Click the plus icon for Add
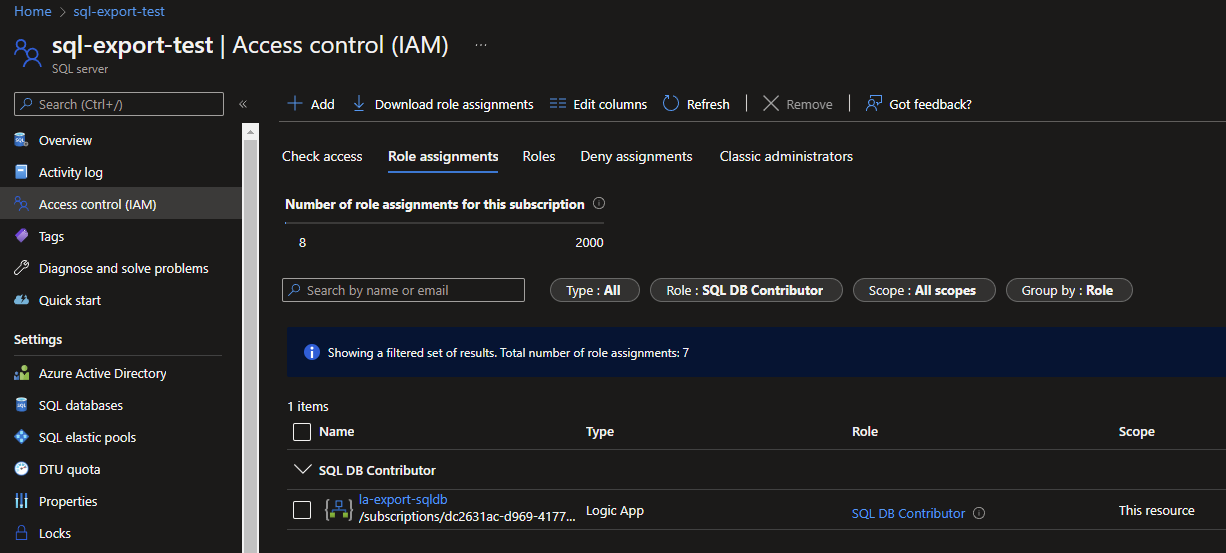This screenshot has width=1226, height=553. 295,103
